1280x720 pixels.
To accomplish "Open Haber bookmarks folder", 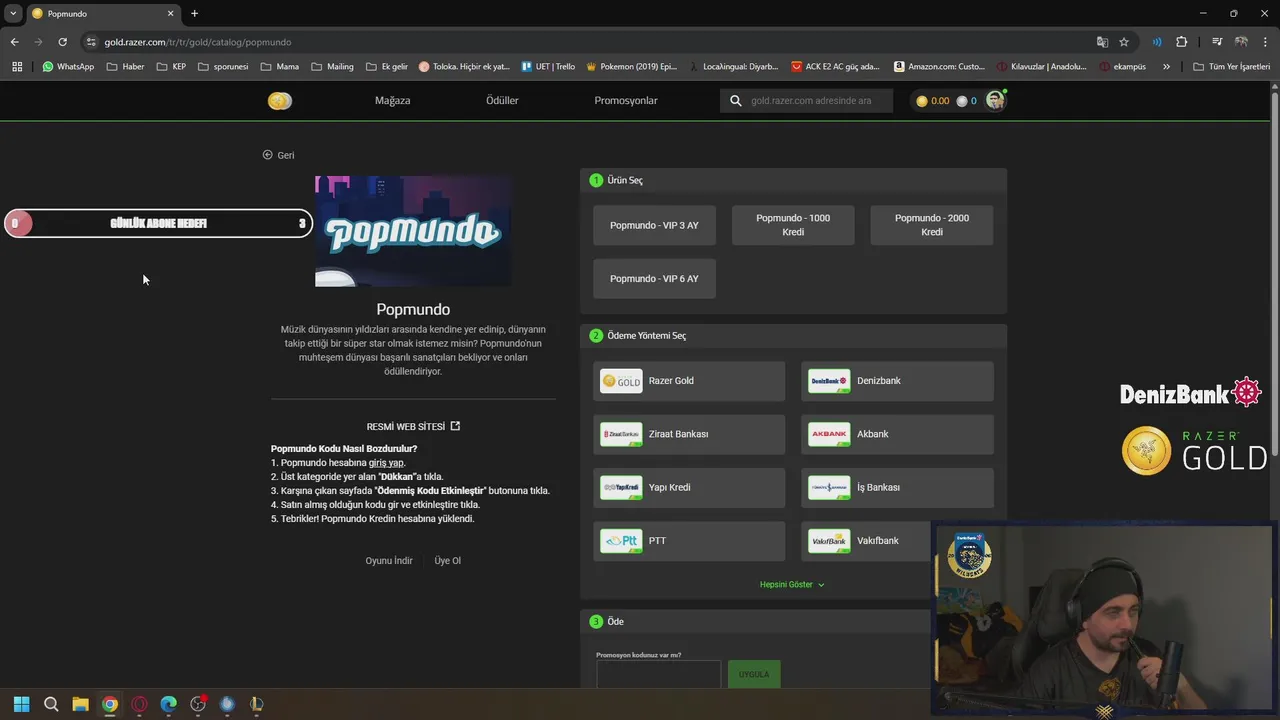I will (124, 67).
